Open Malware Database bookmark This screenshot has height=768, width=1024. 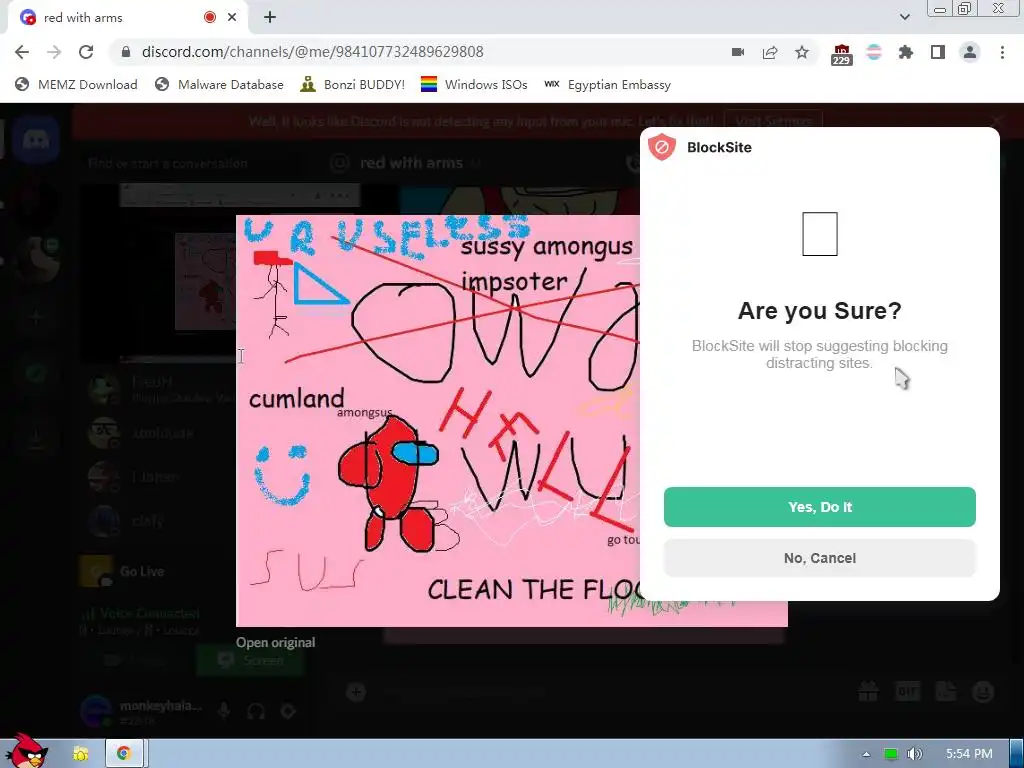219,84
